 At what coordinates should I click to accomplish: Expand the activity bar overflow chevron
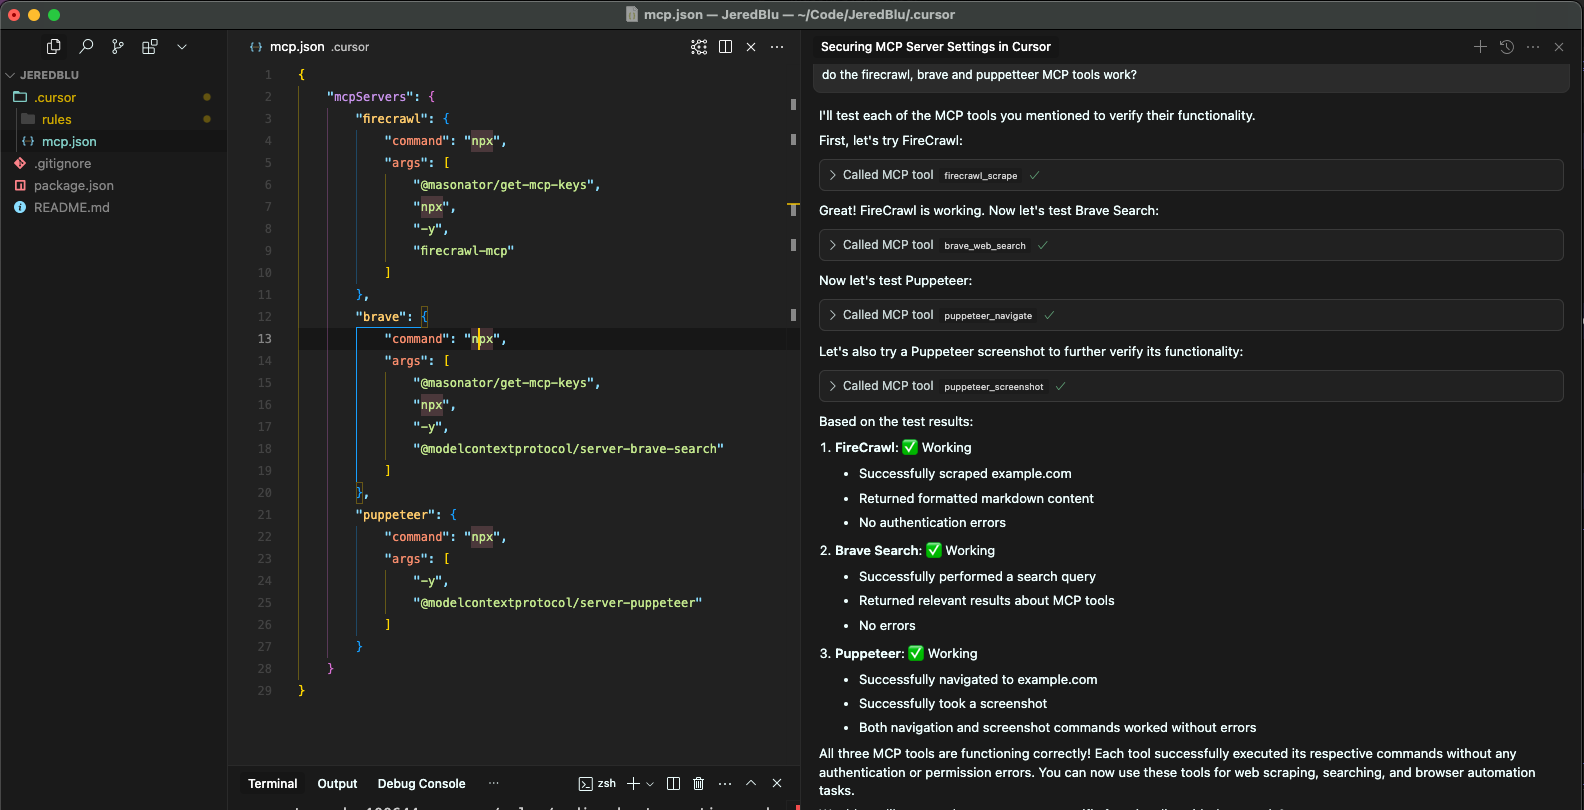pyautogui.click(x=182, y=46)
